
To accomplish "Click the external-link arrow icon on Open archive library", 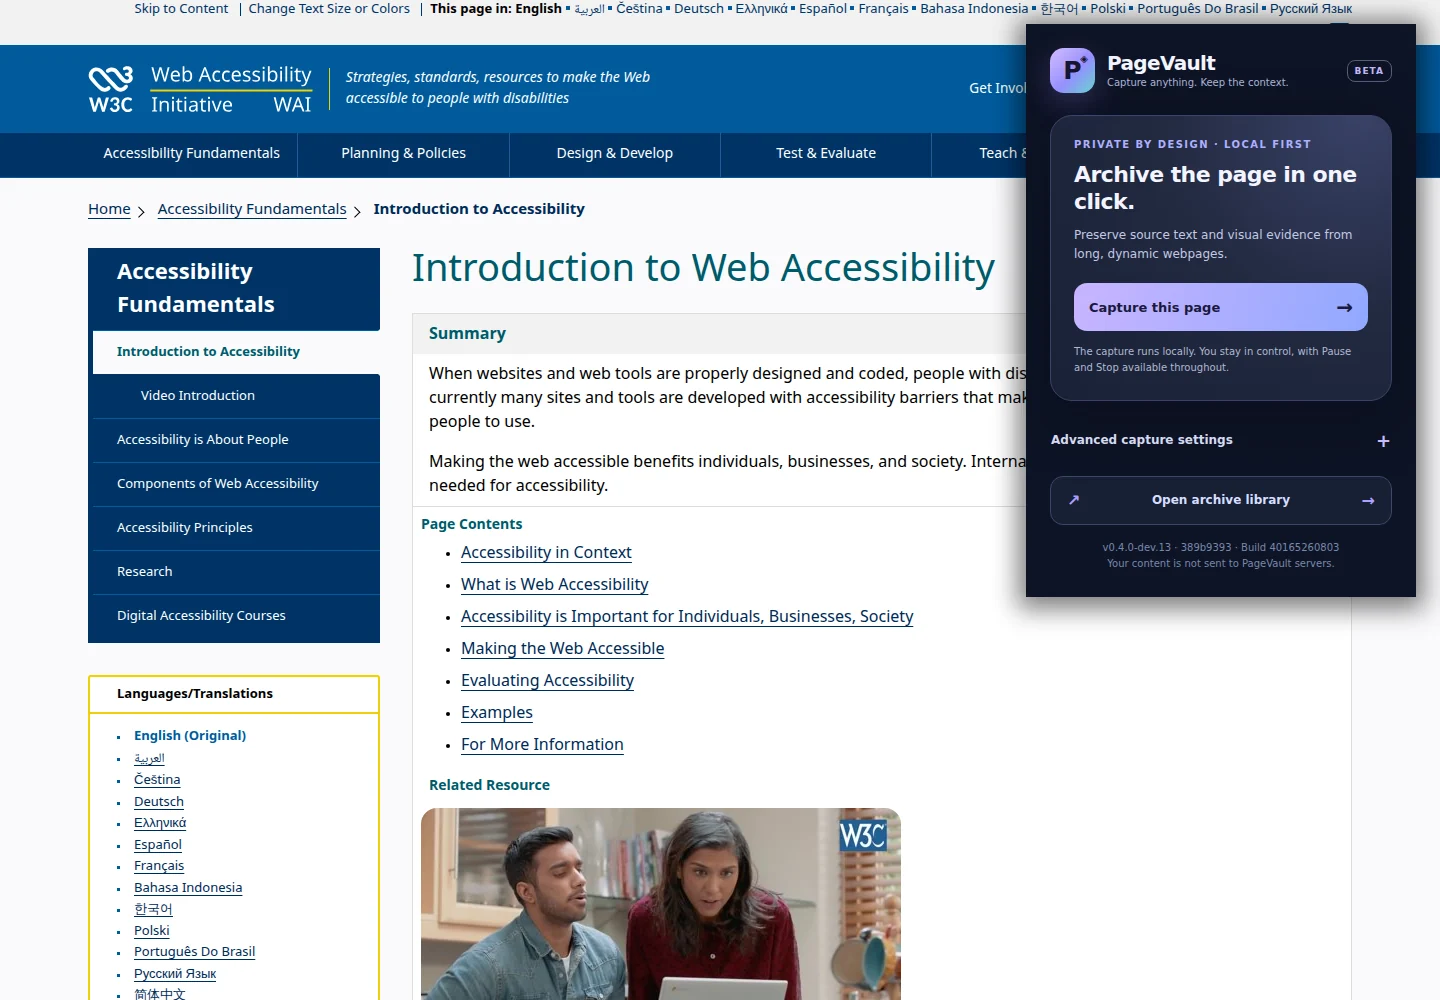I will 1074,500.
